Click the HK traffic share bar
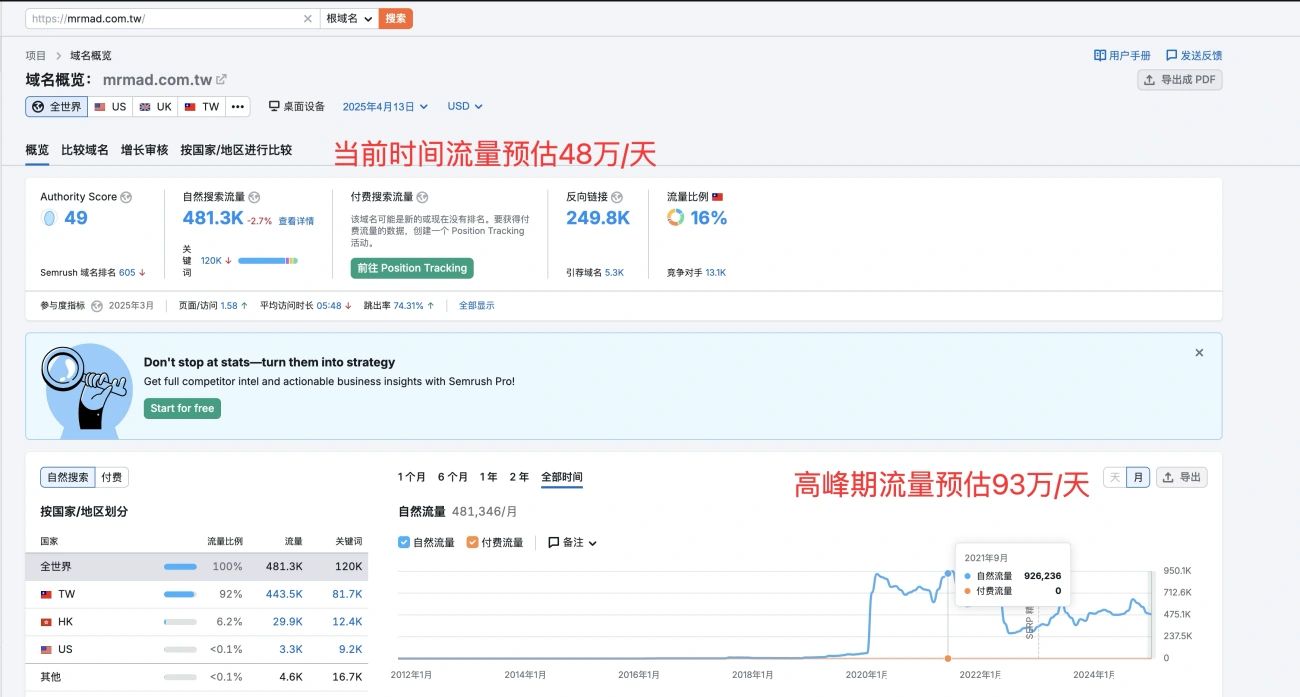 pos(180,622)
